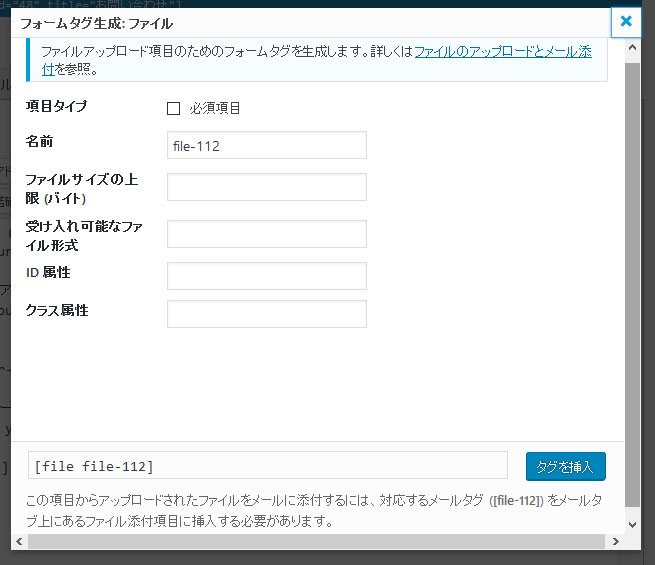Image resolution: width=655 pixels, height=565 pixels.
Task: Click the generated [file file-112] tag field
Action: coord(267,466)
